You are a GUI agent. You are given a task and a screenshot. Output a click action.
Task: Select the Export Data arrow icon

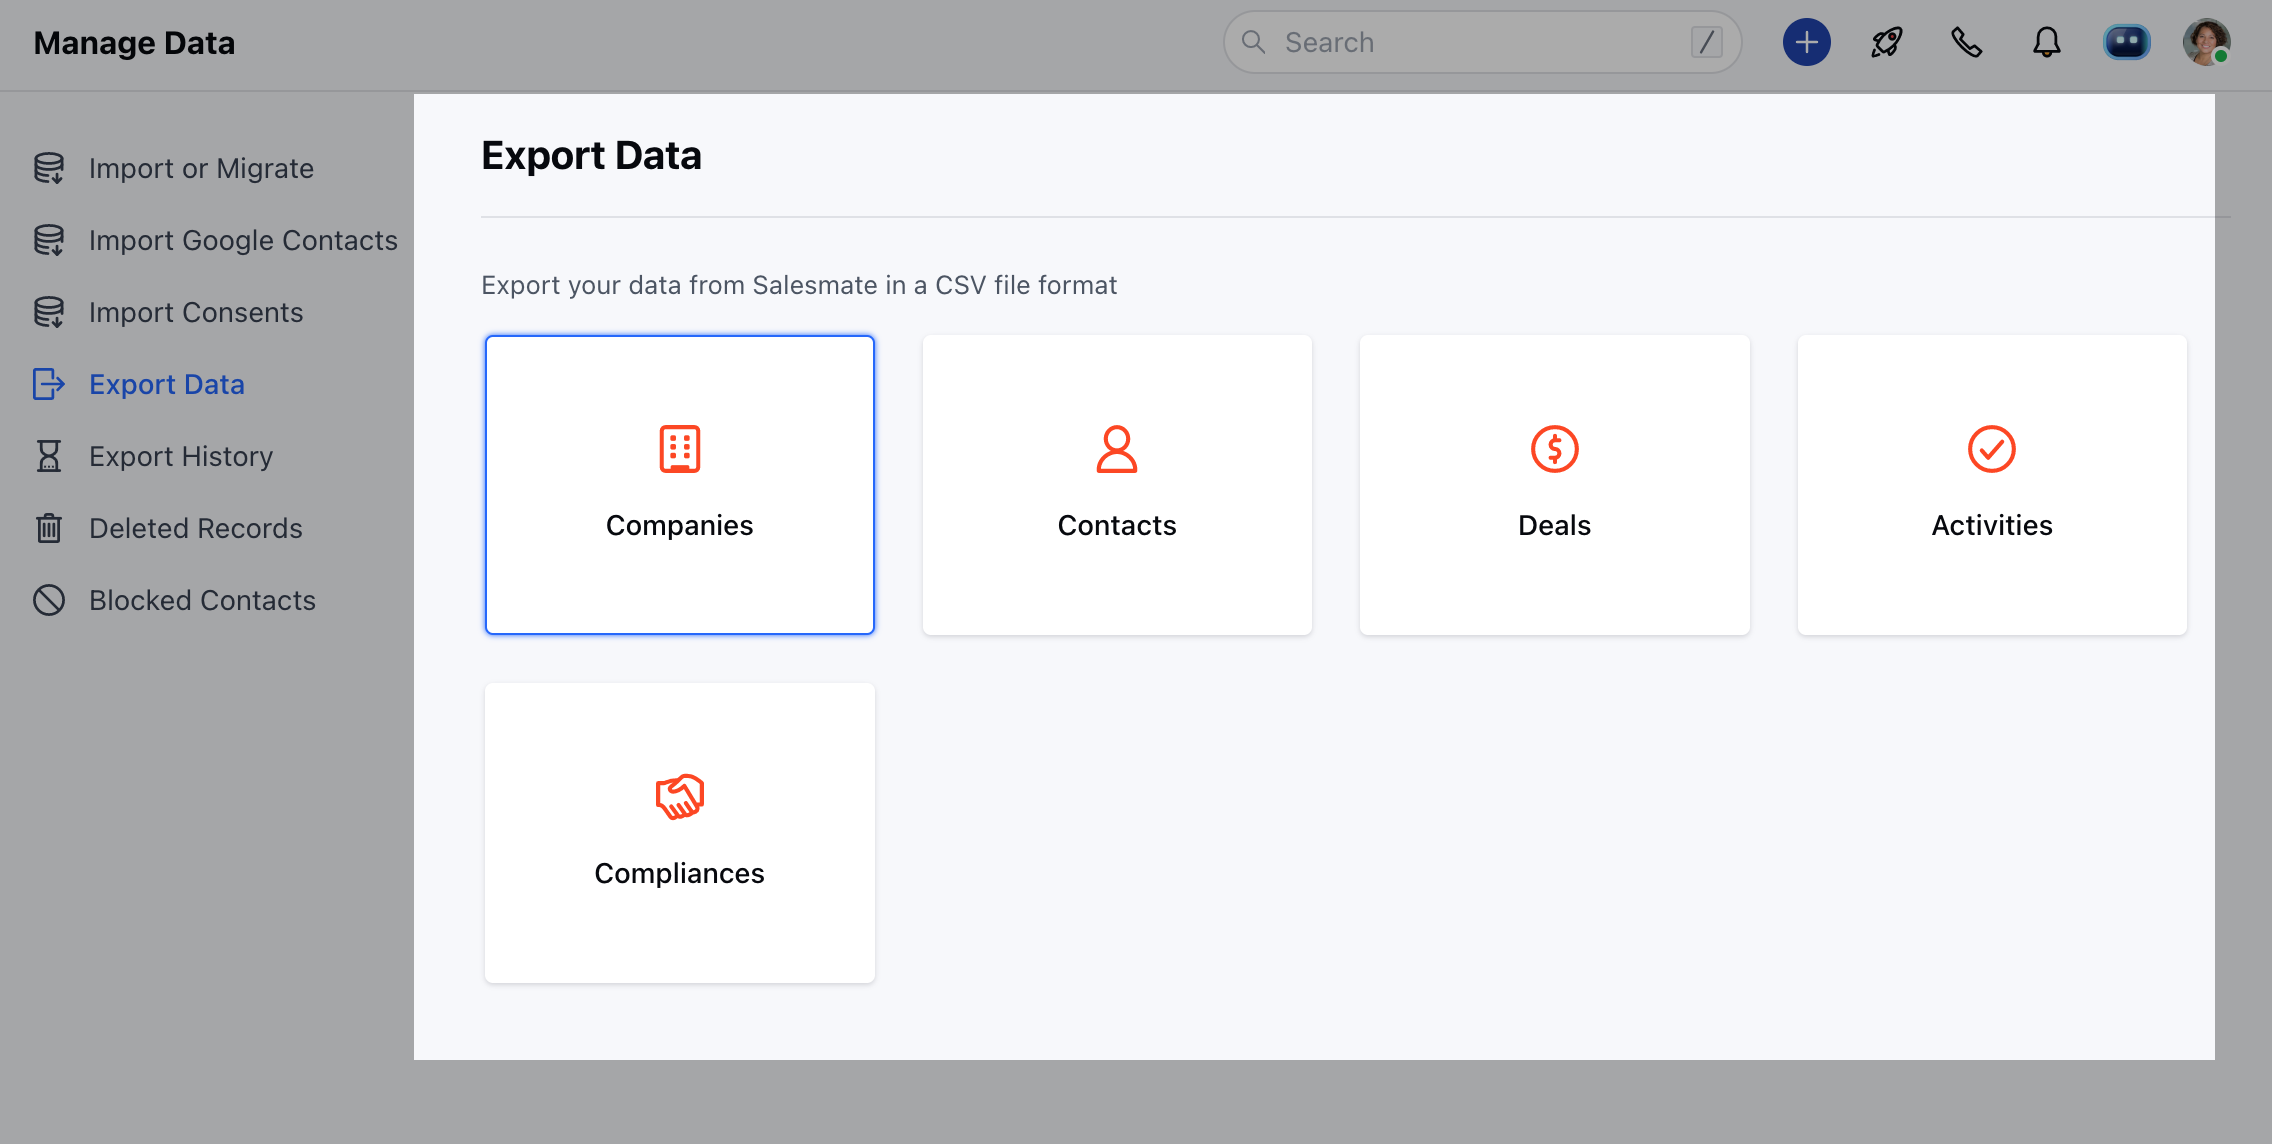tap(47, 384)
